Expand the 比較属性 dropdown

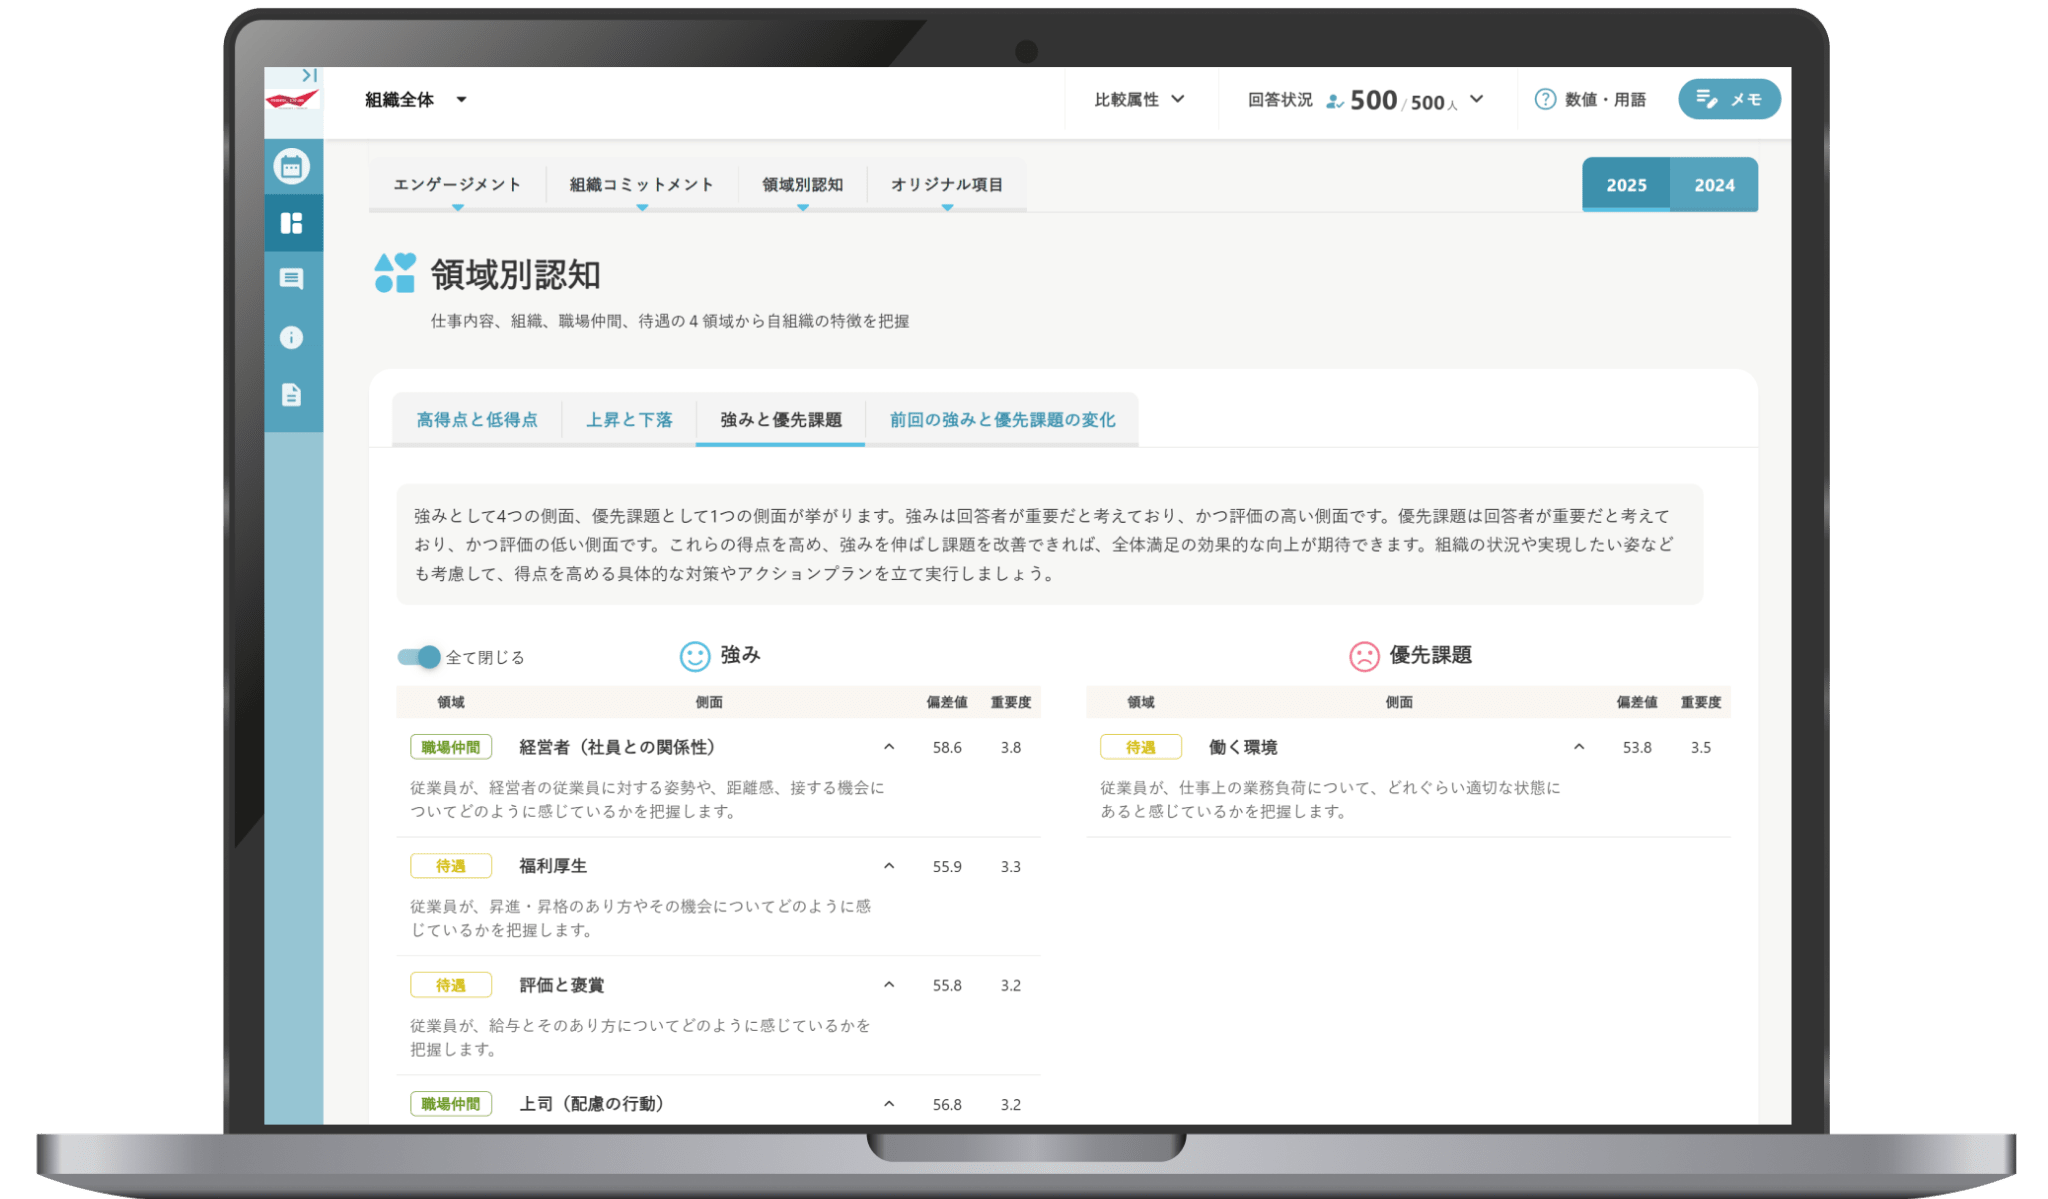(1140, 99)
